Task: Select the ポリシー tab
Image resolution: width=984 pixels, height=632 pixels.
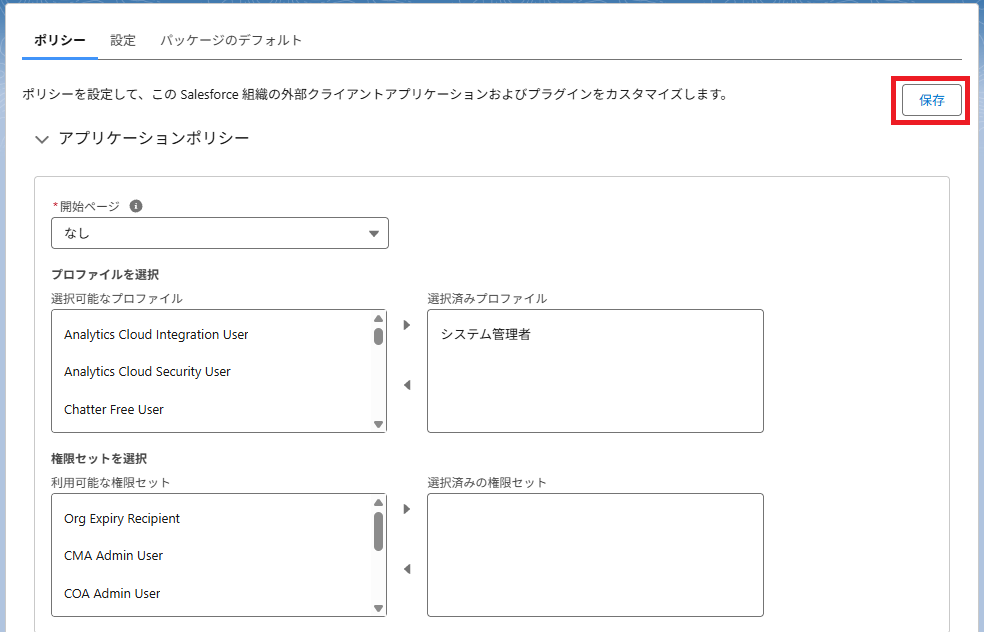Action: coord(60,40)
